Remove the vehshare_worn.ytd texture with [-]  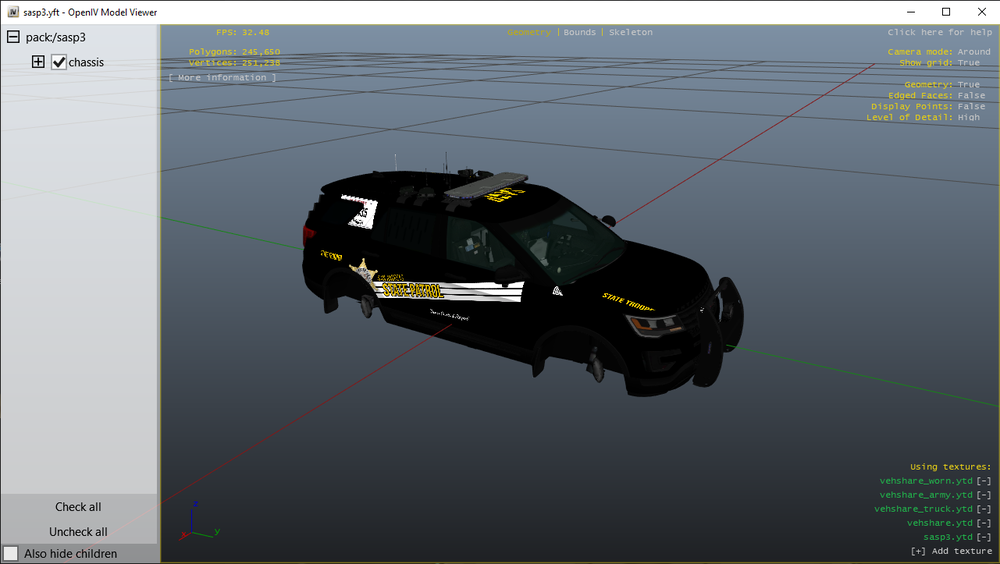984,481
